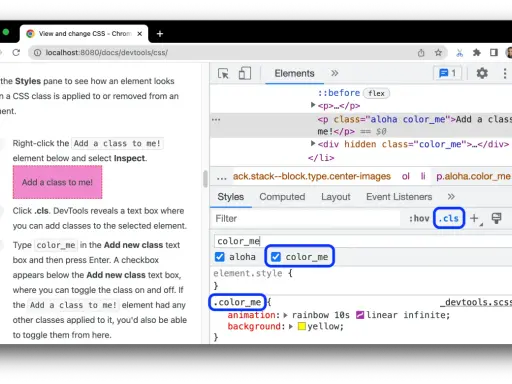The image size is (512, 384).
Task: Select the Styles tab
Action: (230, 197)
